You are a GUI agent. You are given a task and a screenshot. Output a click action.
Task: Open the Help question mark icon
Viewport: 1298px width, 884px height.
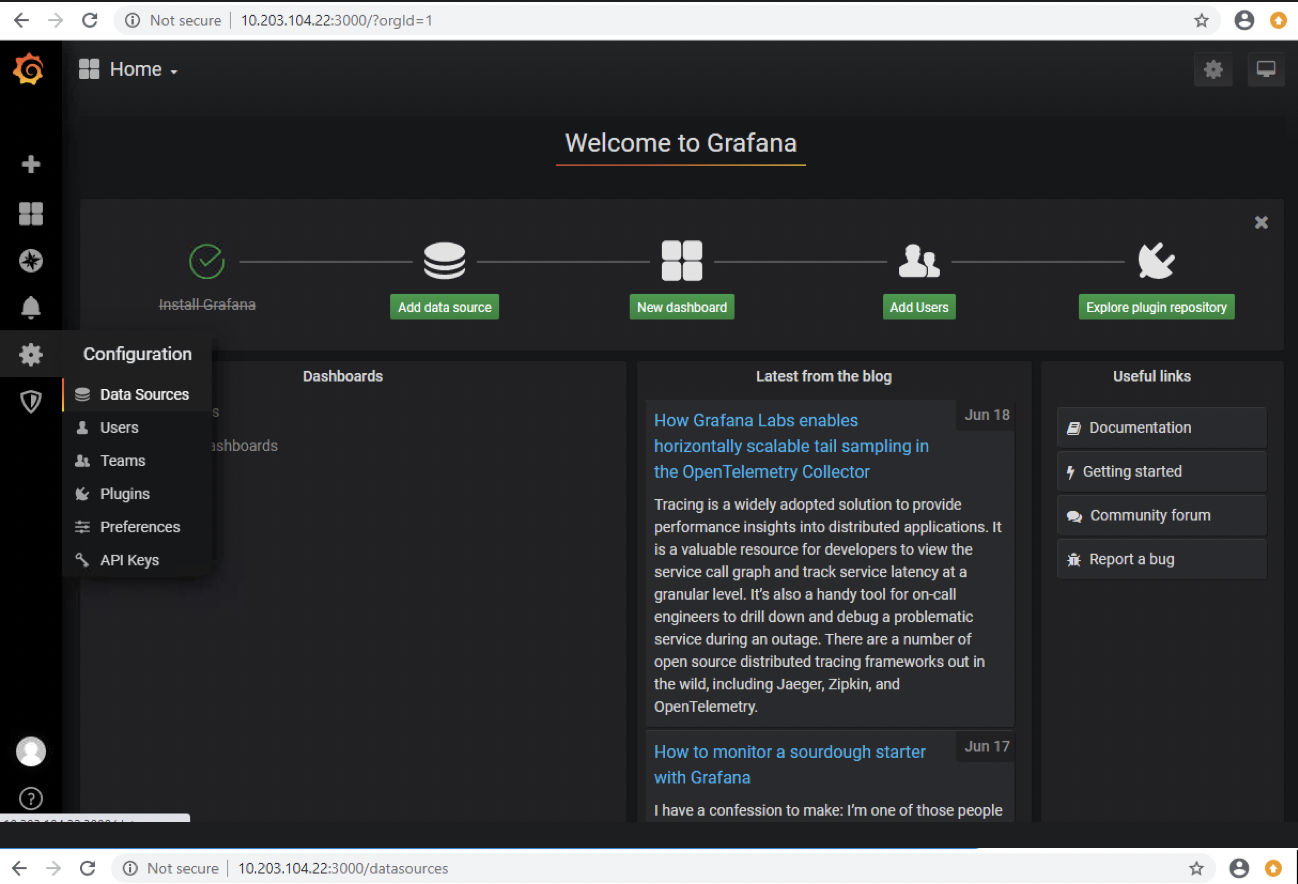(x=31, y=799)
